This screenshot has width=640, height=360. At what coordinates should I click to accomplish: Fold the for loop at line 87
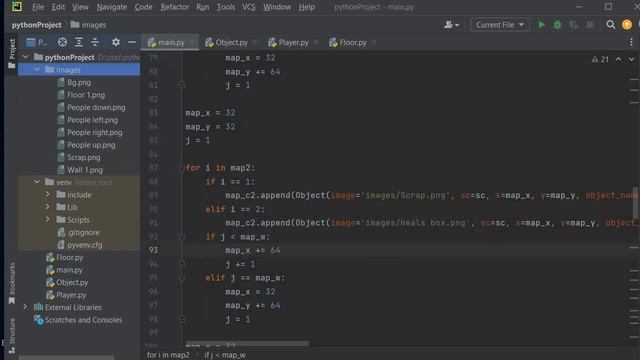tap(182, 168)
